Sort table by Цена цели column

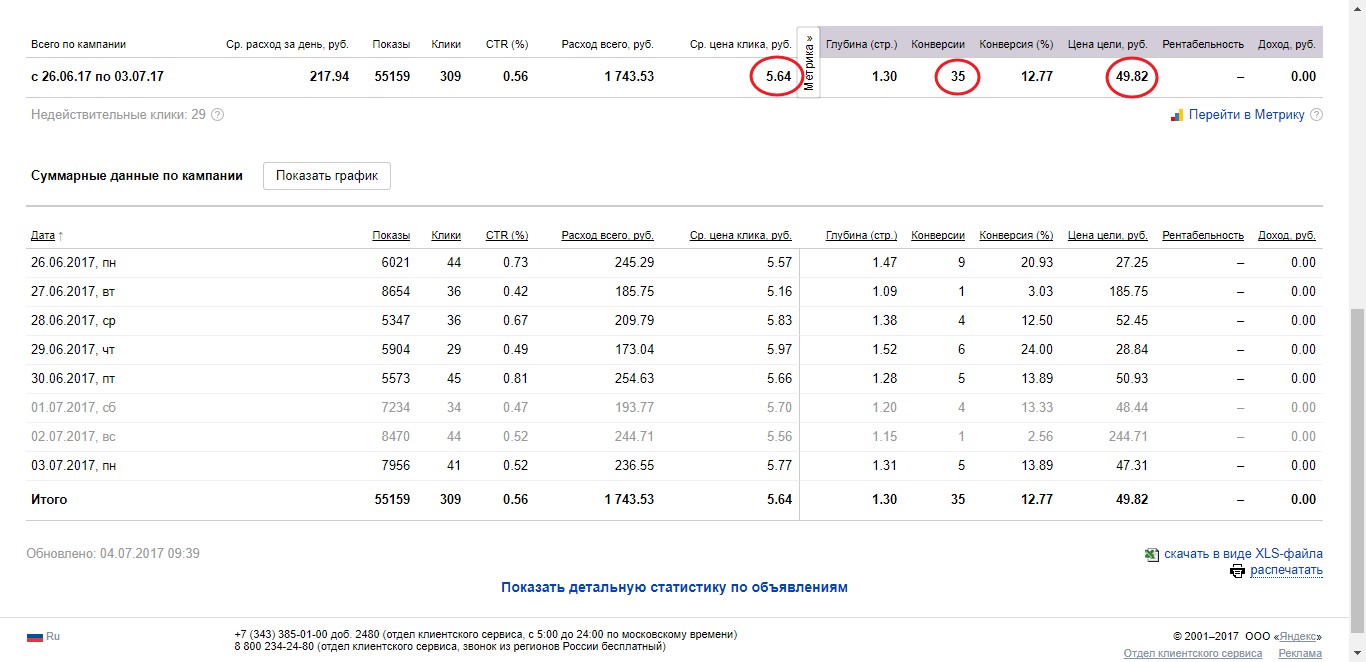point(1108,236)
